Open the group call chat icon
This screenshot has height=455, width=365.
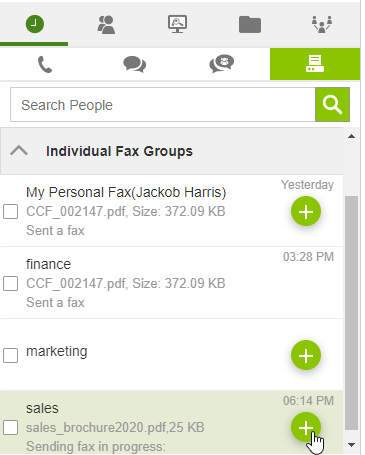pyautogui.click(x=222, y=63)
